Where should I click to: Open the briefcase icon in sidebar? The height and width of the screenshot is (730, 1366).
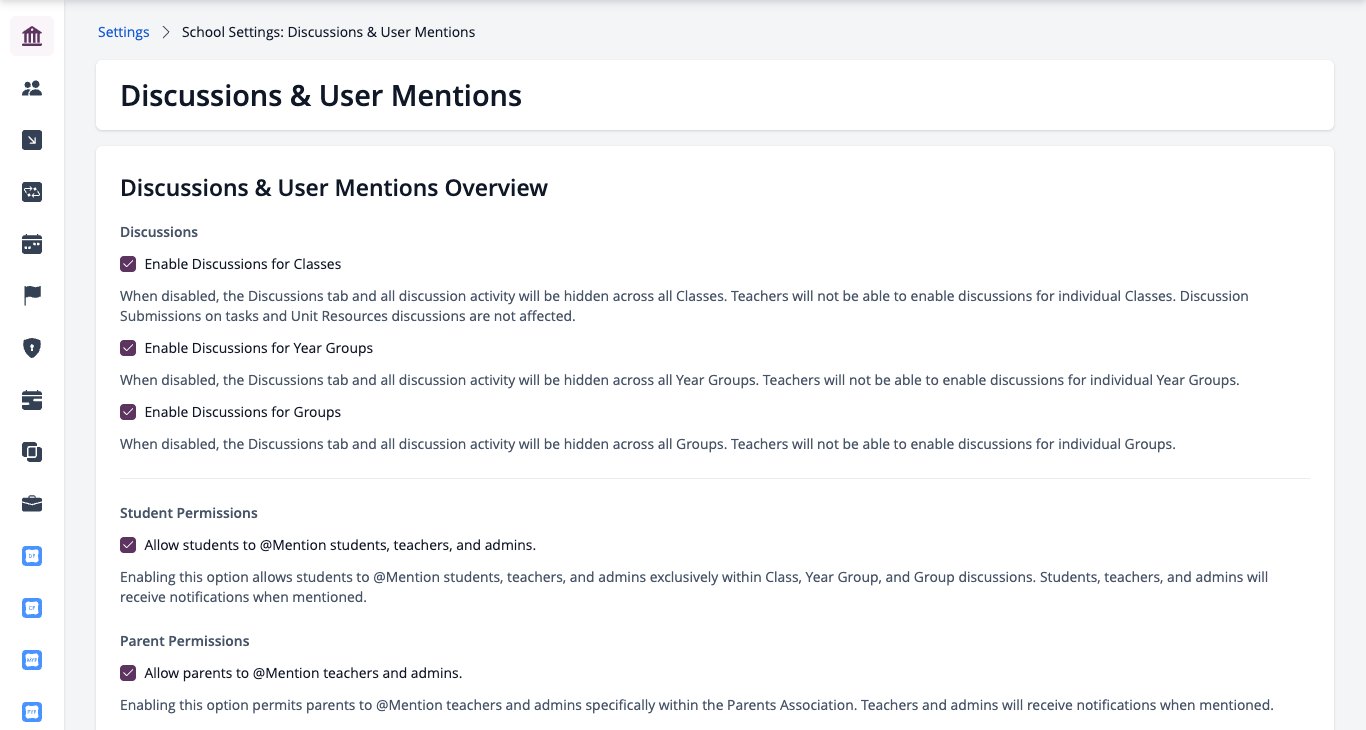point(32,505)
